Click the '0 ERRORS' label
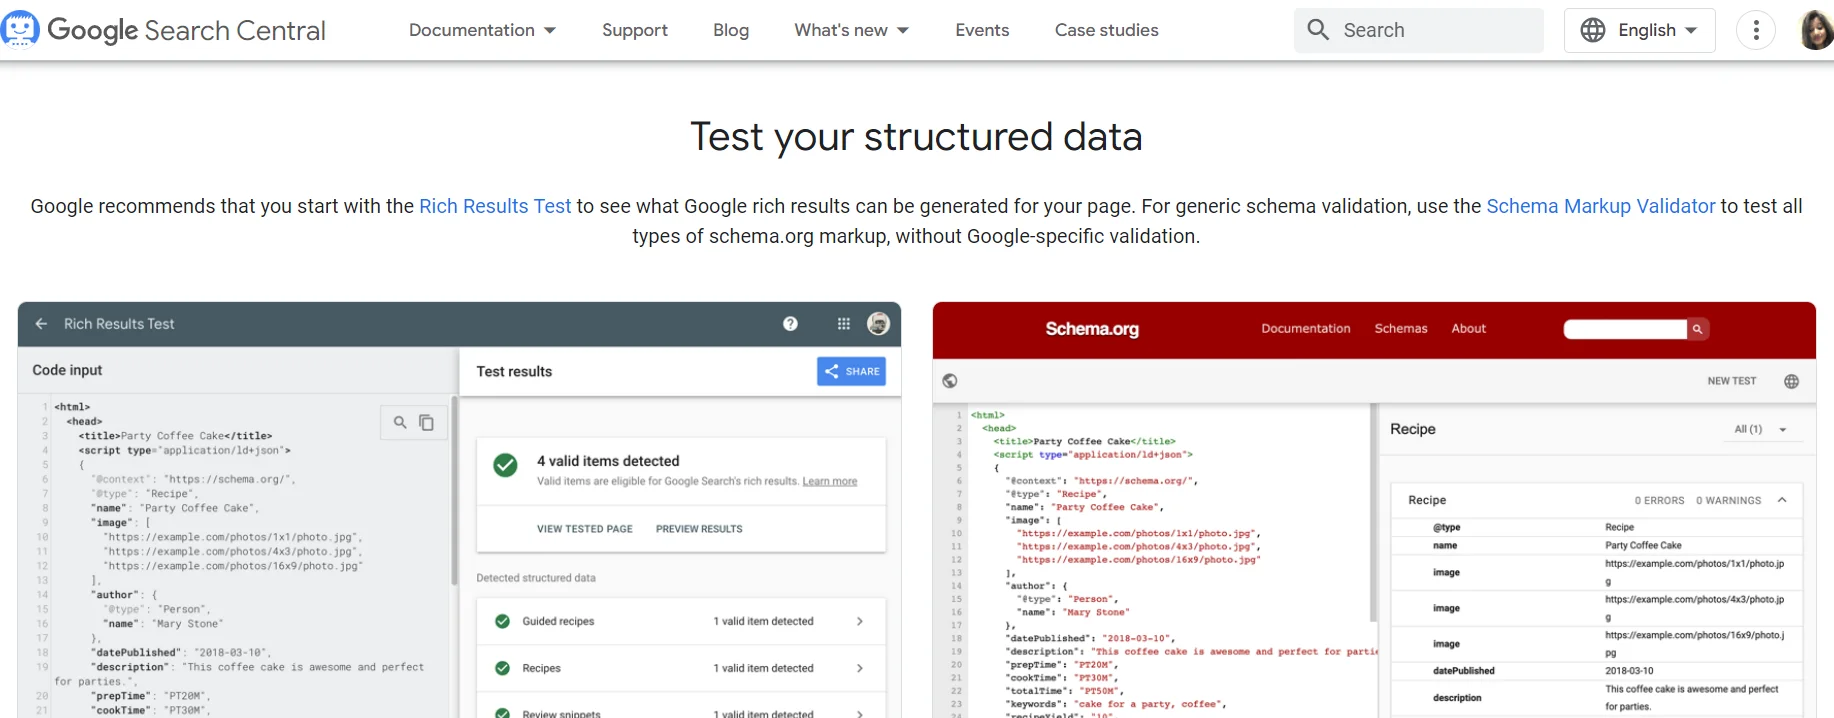The height and width of the screenshot is (718, 1834). pyautogui.click(x=1659, y=501)
